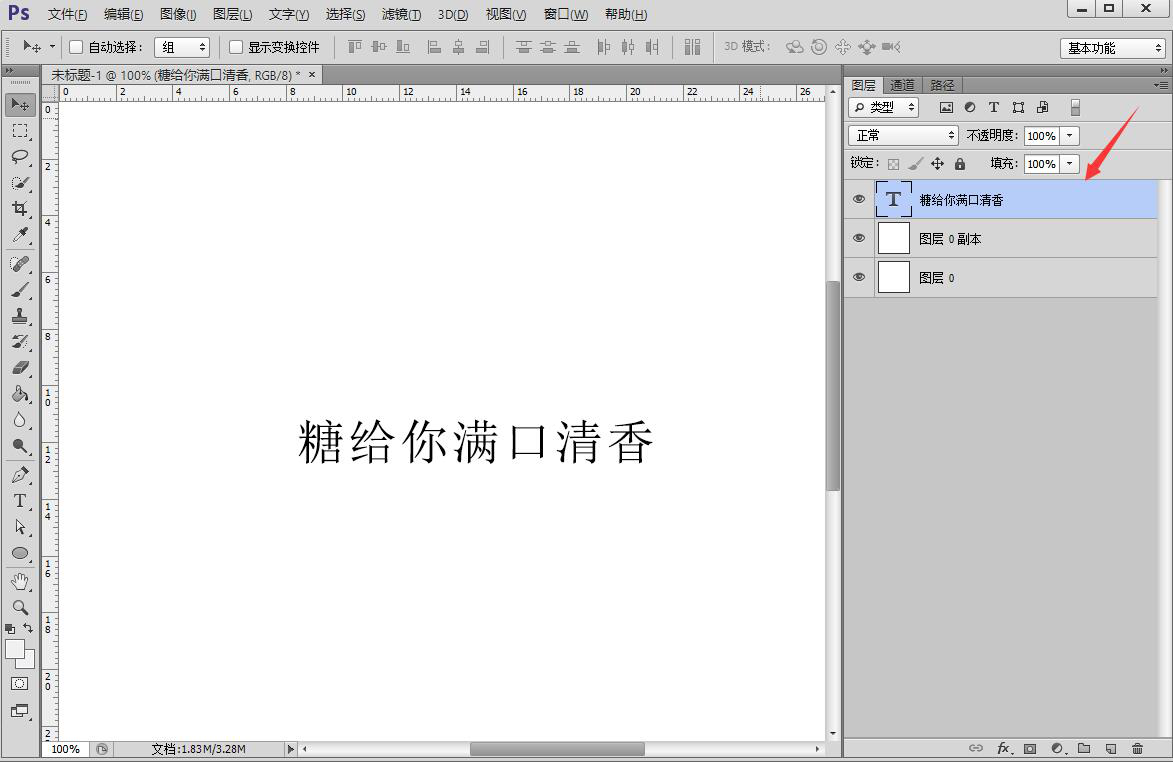Check the 显示变换控件 option
Viewport: 1173px width, 762px height.
235,46
